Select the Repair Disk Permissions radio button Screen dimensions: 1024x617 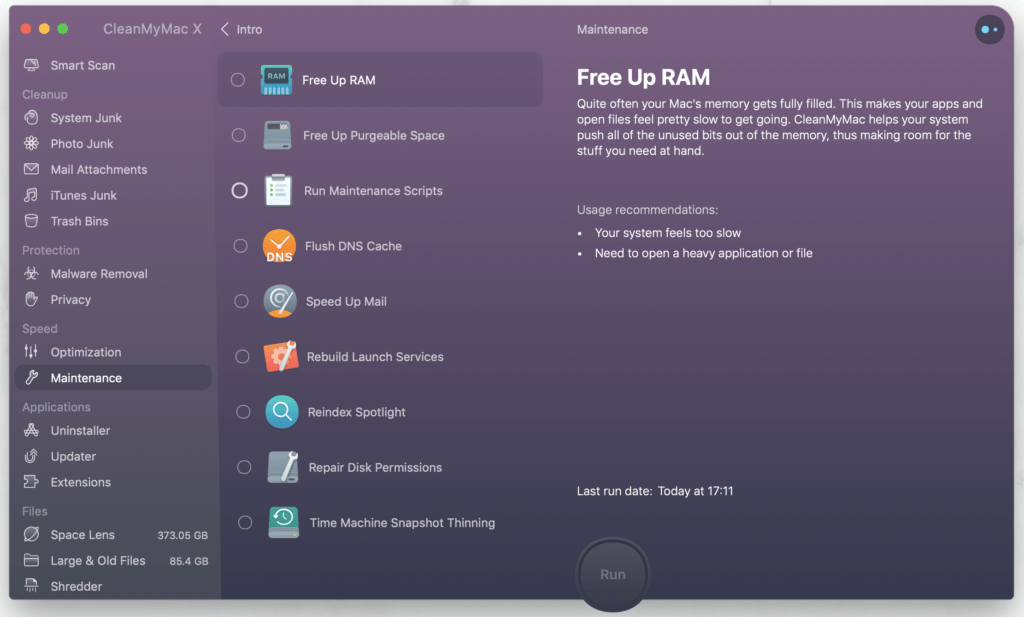tap(244, 467)
